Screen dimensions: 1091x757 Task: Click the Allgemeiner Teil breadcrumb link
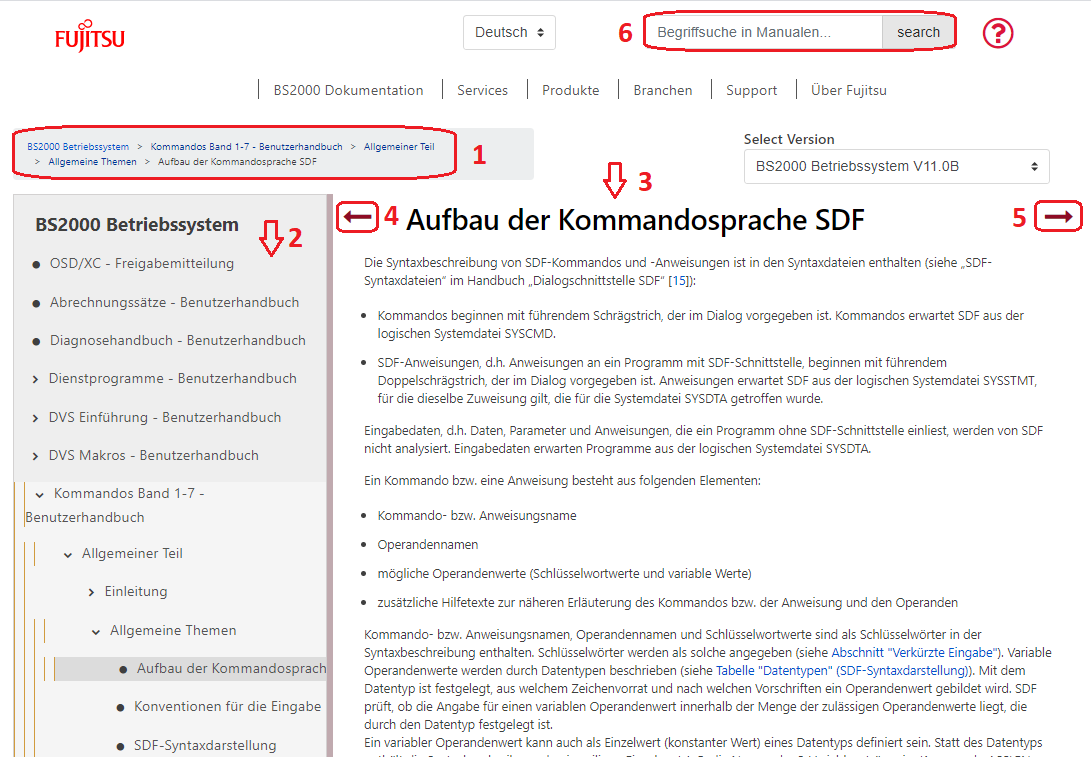[398, 146]
